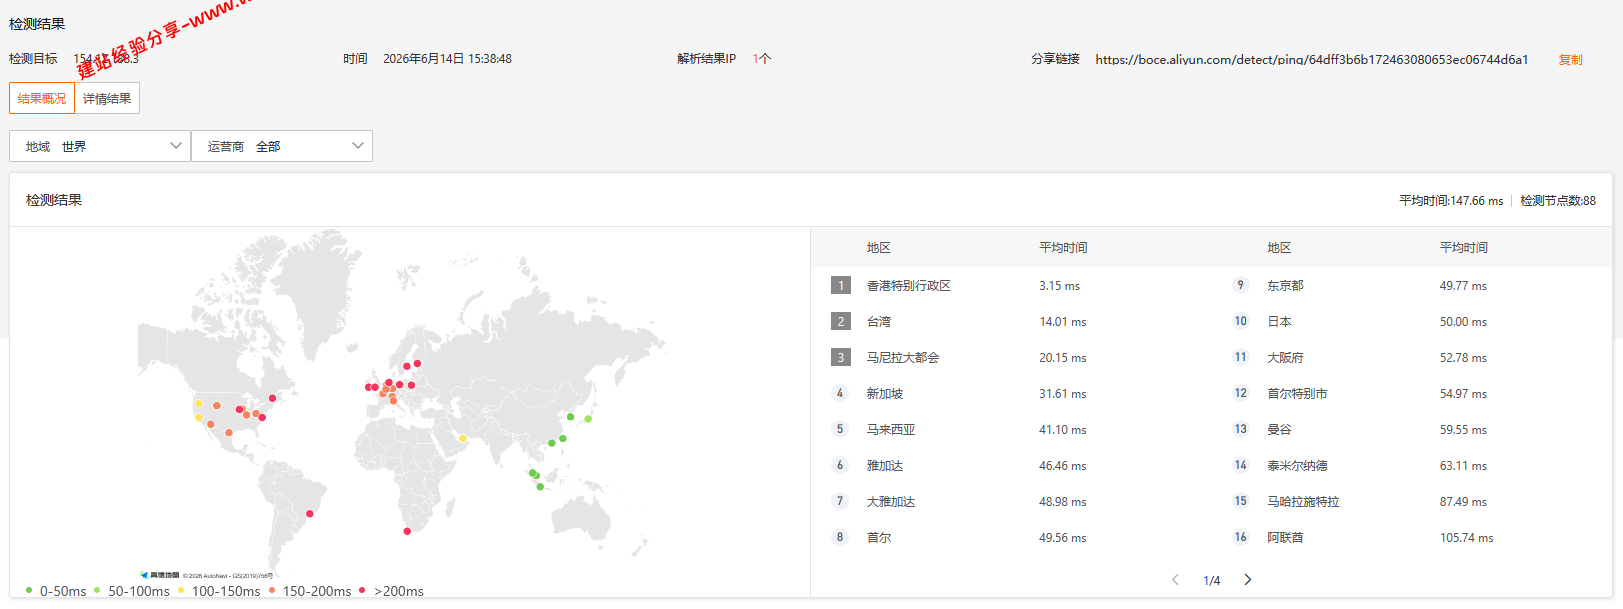
Task: Click the red map node in Brazil
Action: tap(310, 514)
